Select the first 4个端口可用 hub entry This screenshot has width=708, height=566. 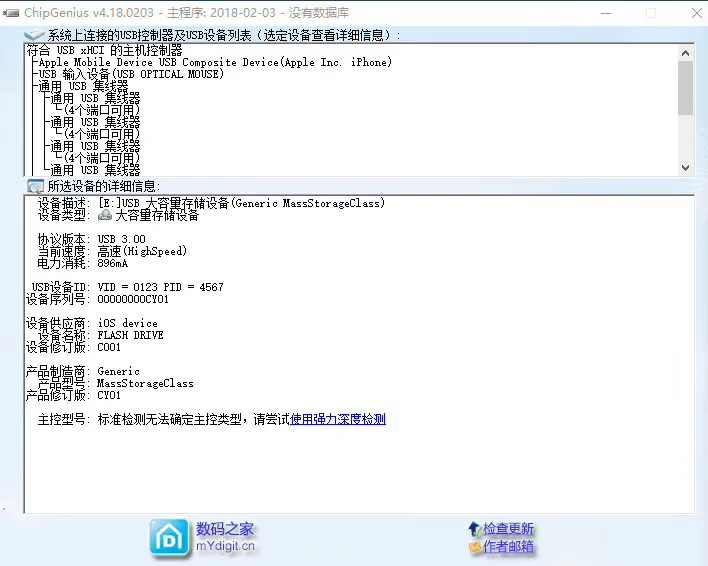[x=102, y=110]
